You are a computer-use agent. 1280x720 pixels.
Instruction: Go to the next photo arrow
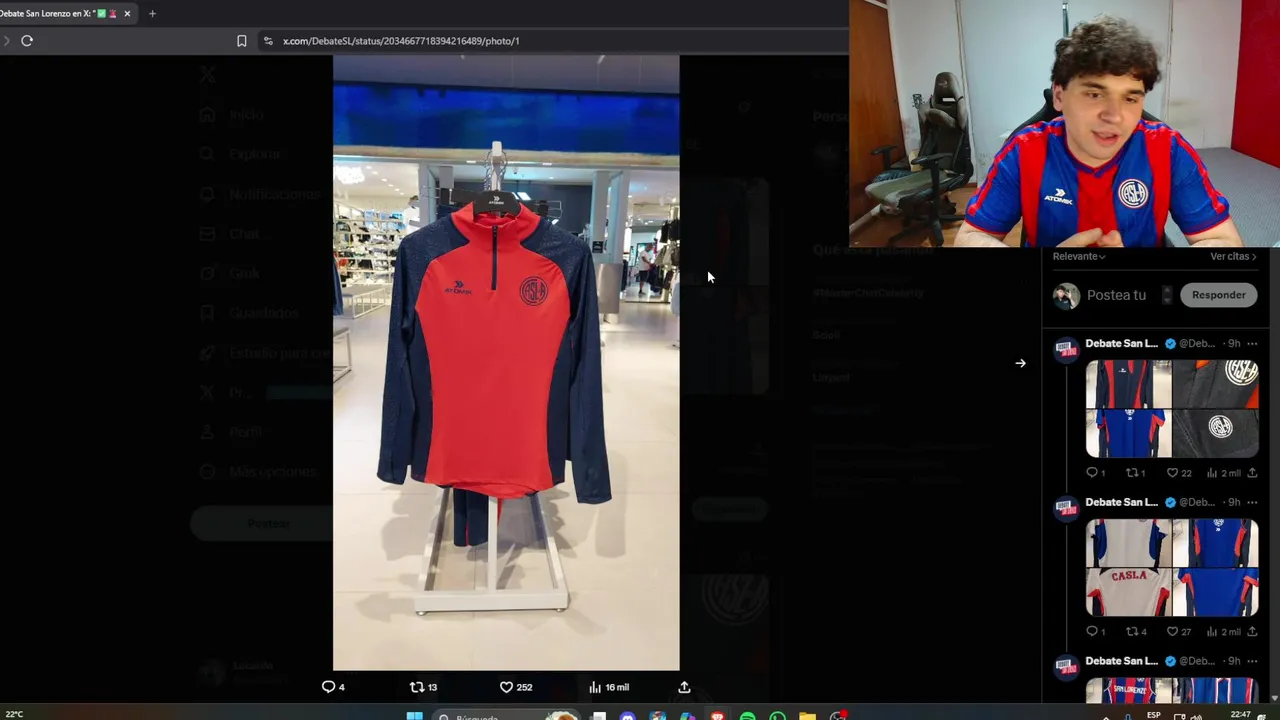pos(1020,363)
